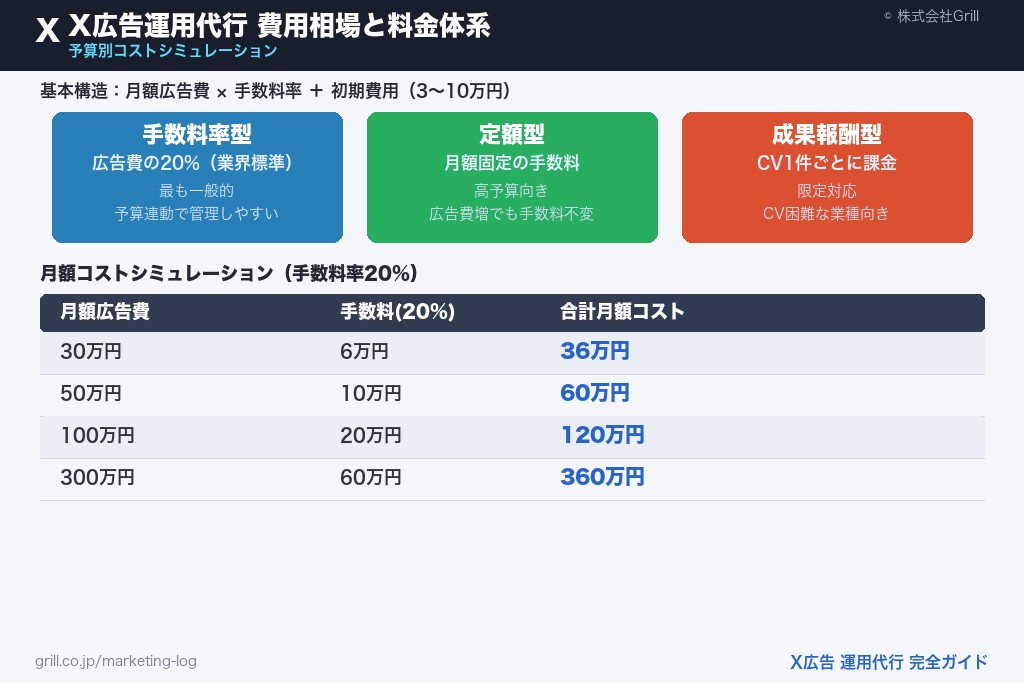Click the blue 360万円 total cost value
The width and height of the screenshot is (1024, 683).
pyautogui.click(x=602, y=477)
